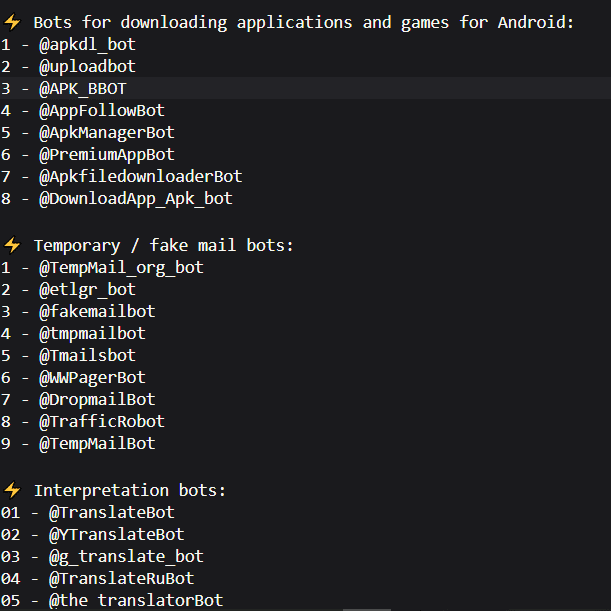611x611 pixels.
Task: Open the @AppFollowBot link
Action: pos(101,110)
